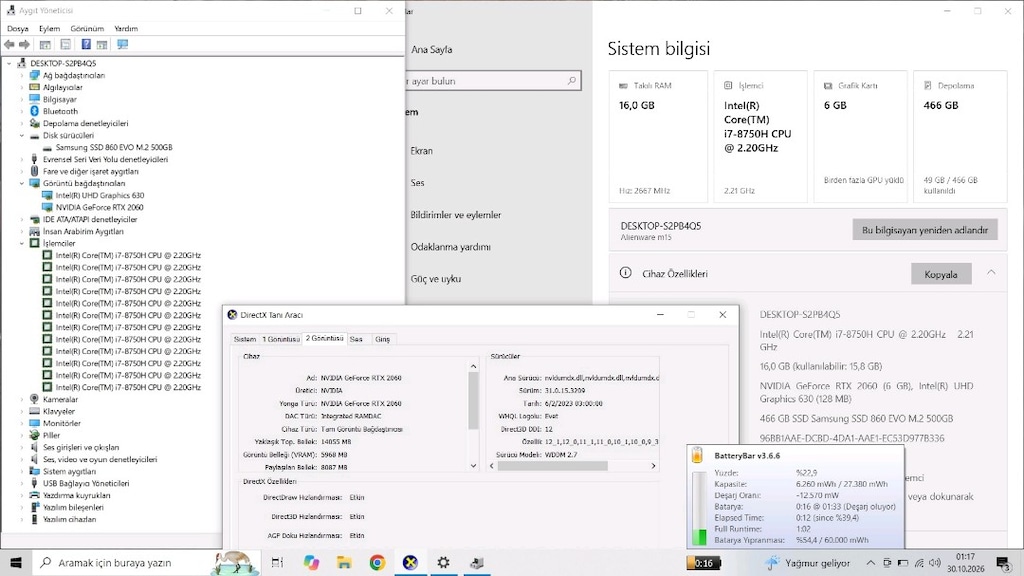Click the Samsung SSD 860 EVO disk icon

(x=47, y=148)
